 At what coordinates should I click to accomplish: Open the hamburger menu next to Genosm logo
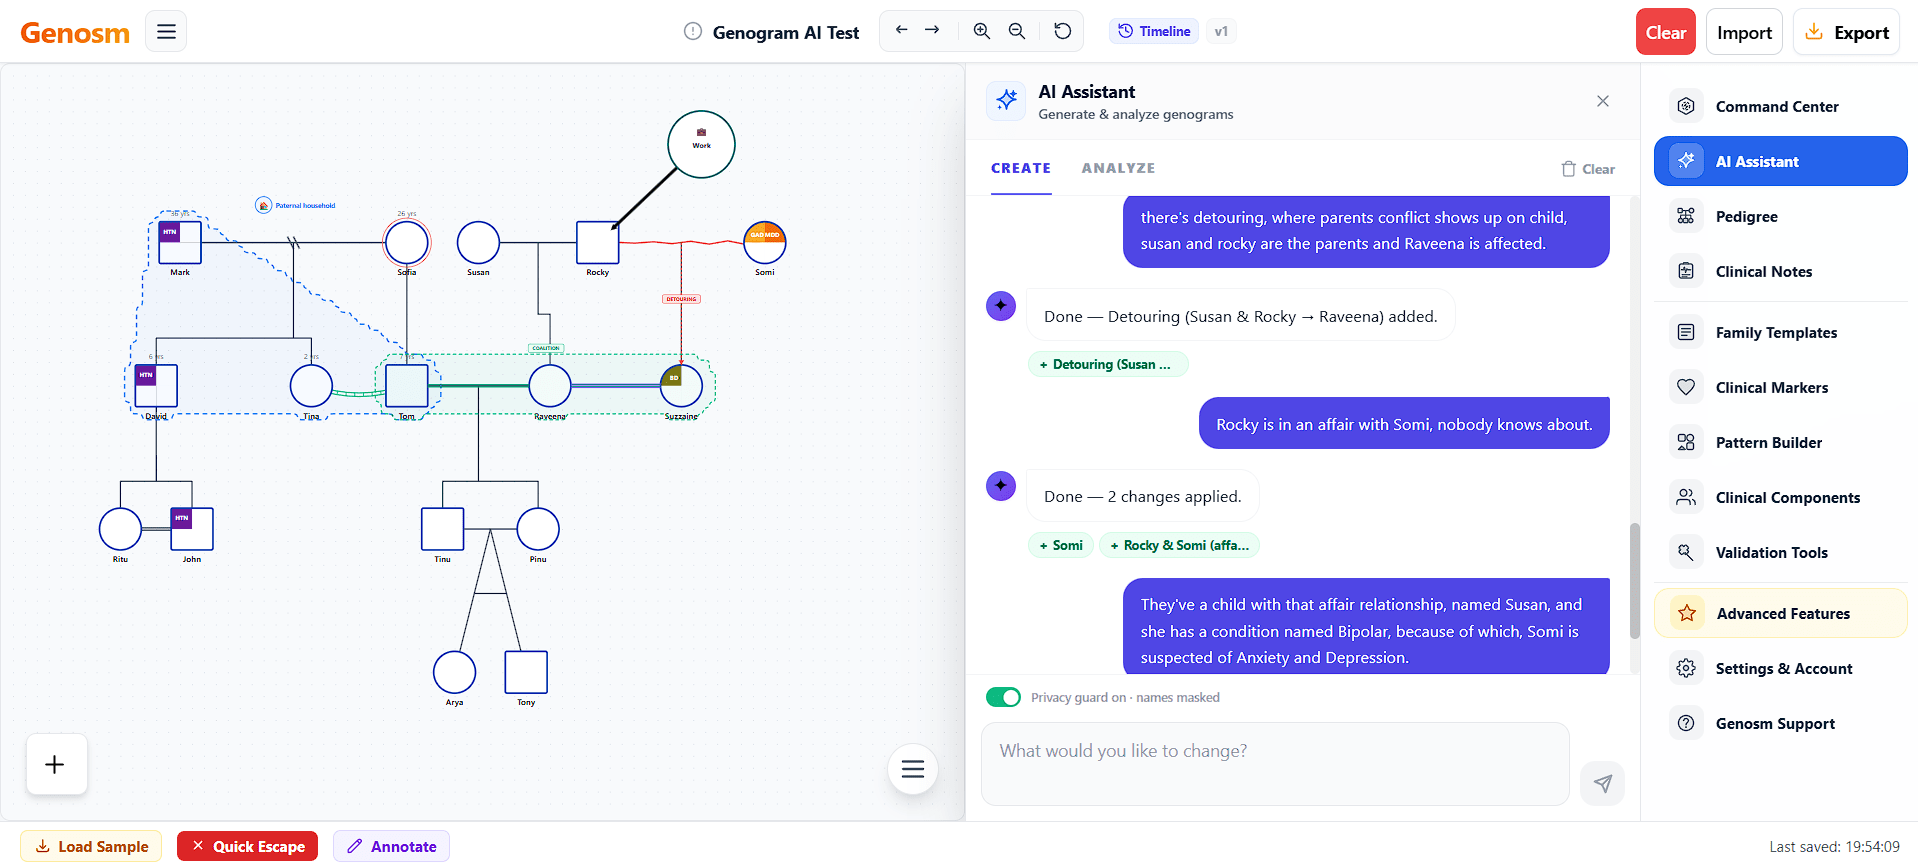[x=166, y=32]
